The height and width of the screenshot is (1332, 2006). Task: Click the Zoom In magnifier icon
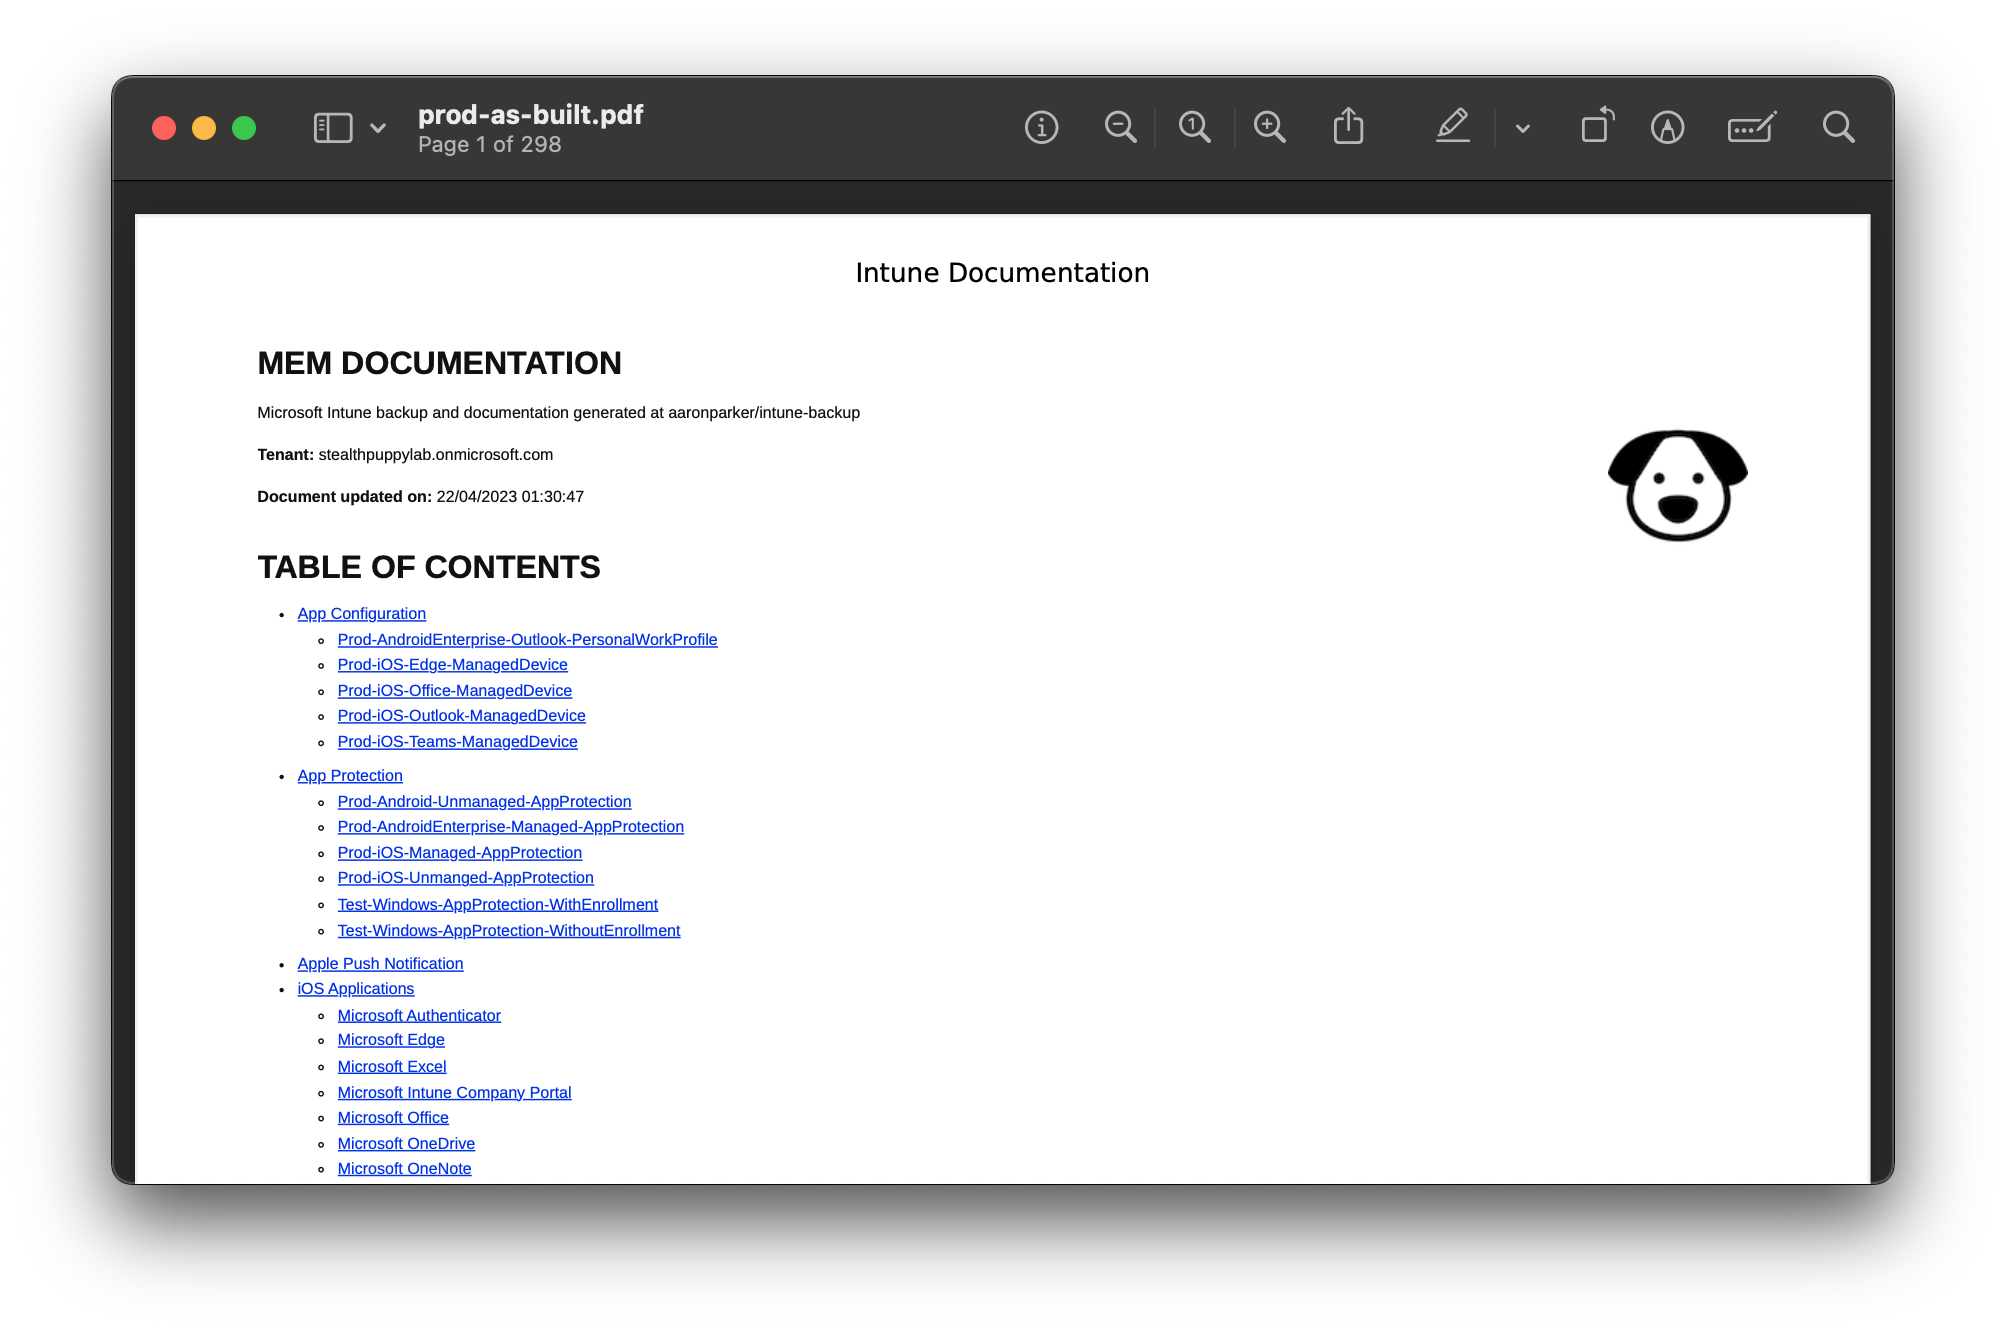click(x=1269, y=128)
